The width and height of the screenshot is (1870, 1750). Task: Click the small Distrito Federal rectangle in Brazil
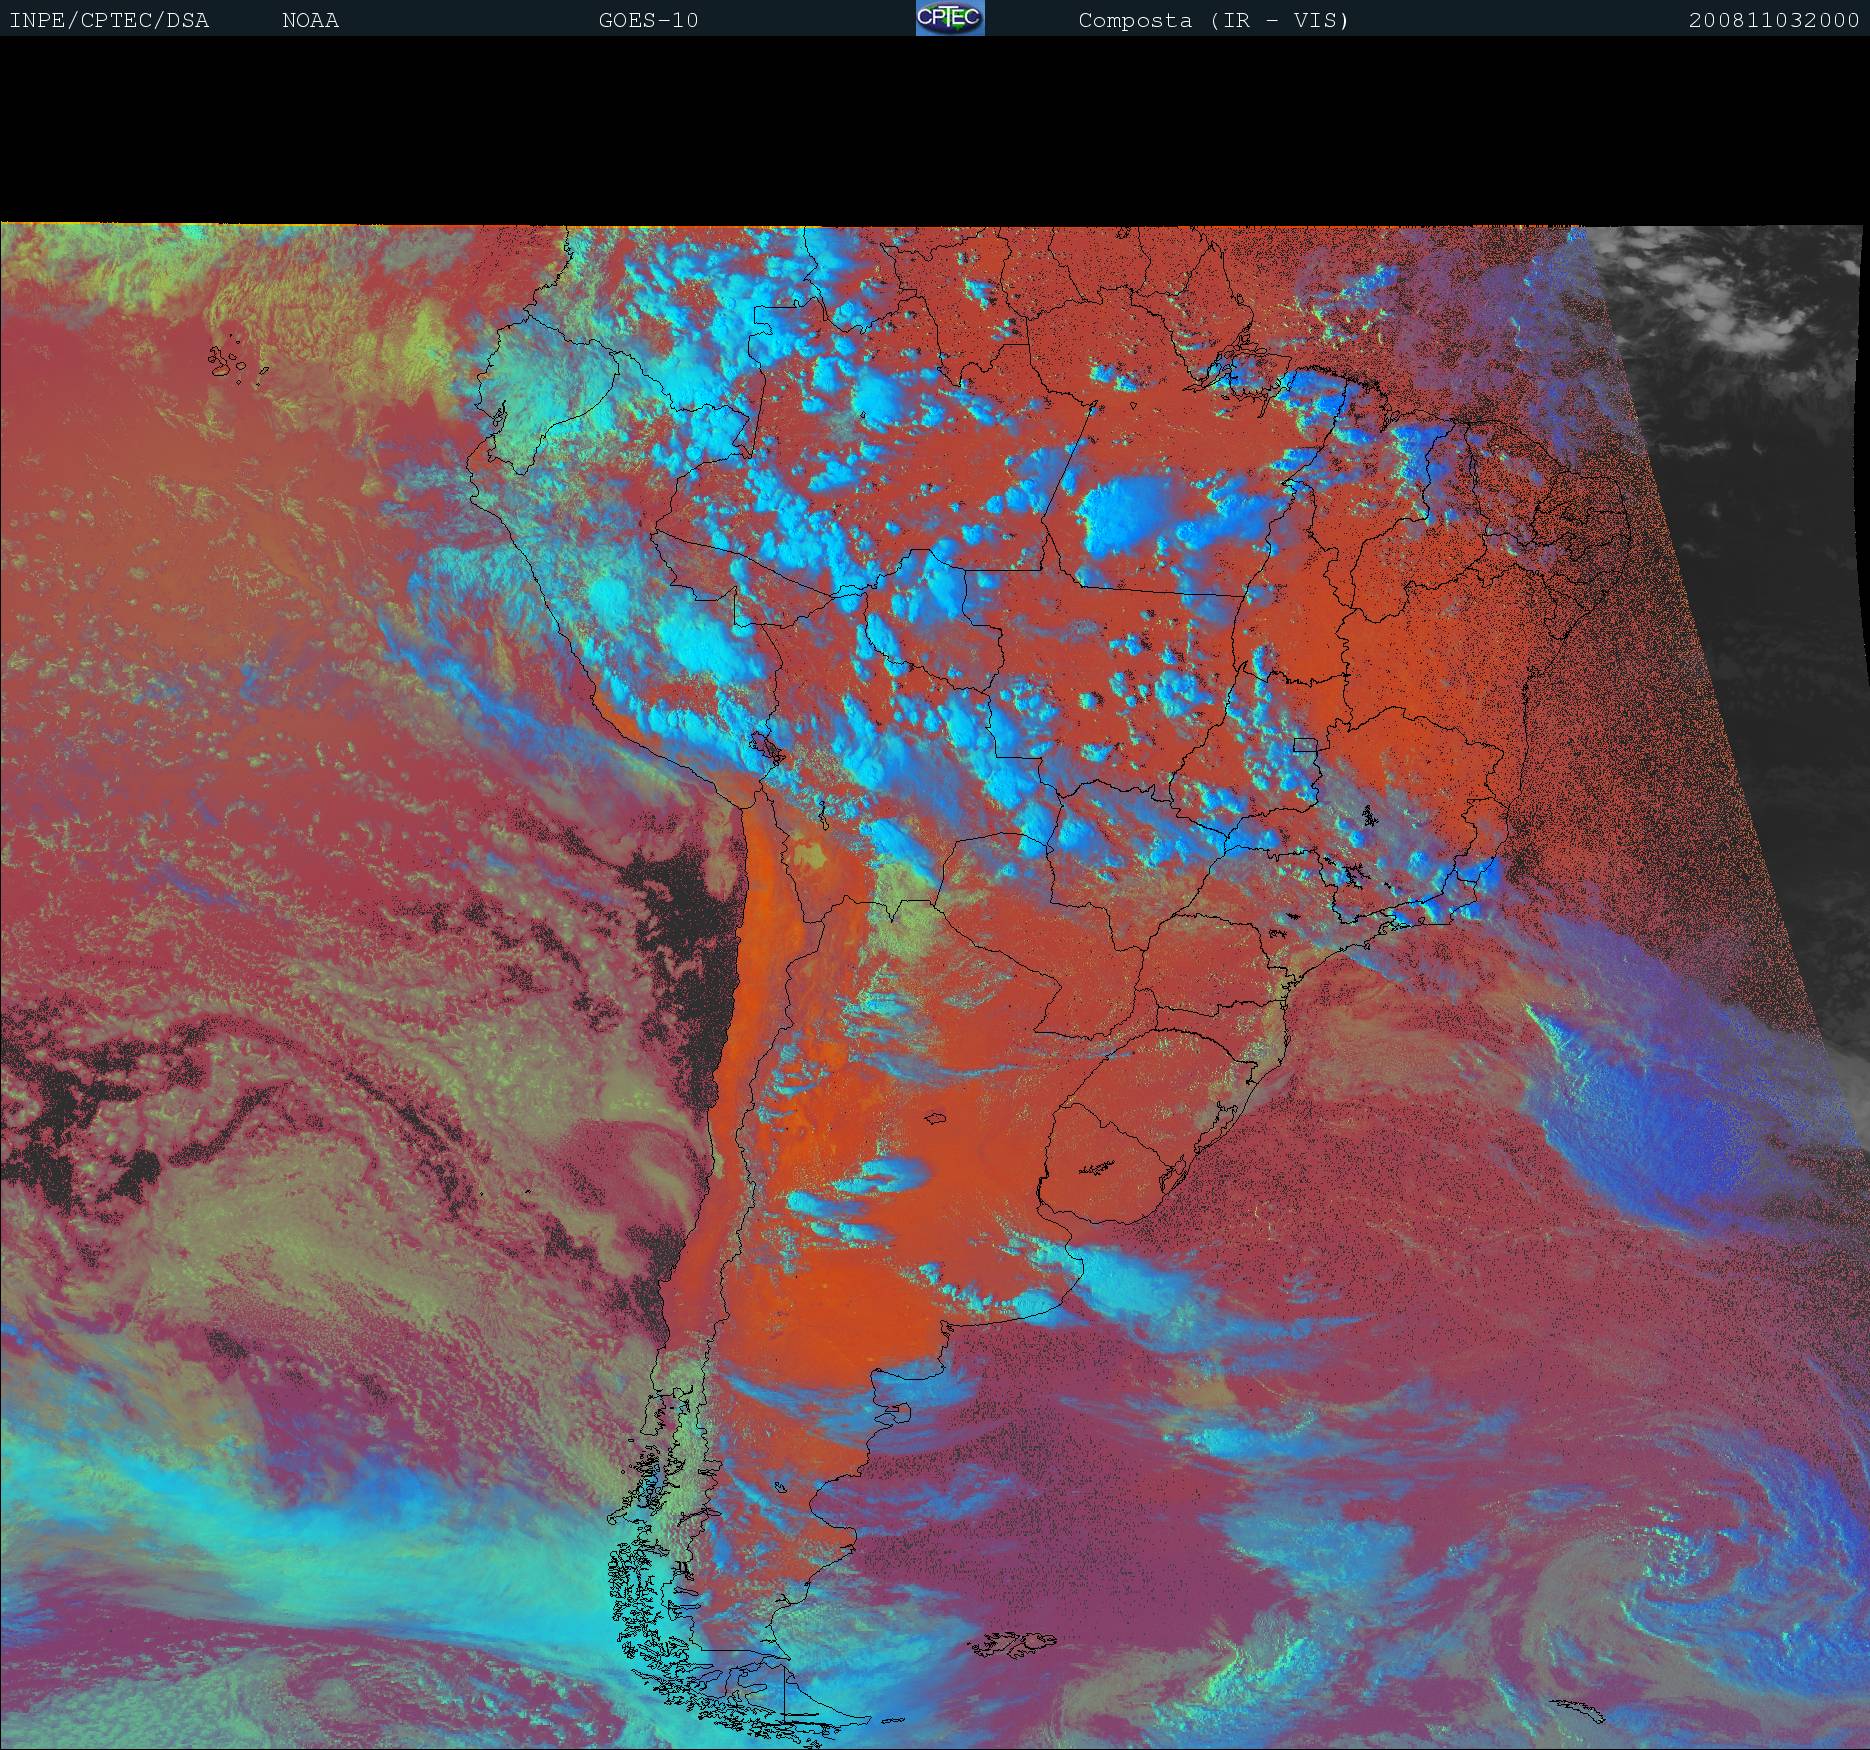1303,745
